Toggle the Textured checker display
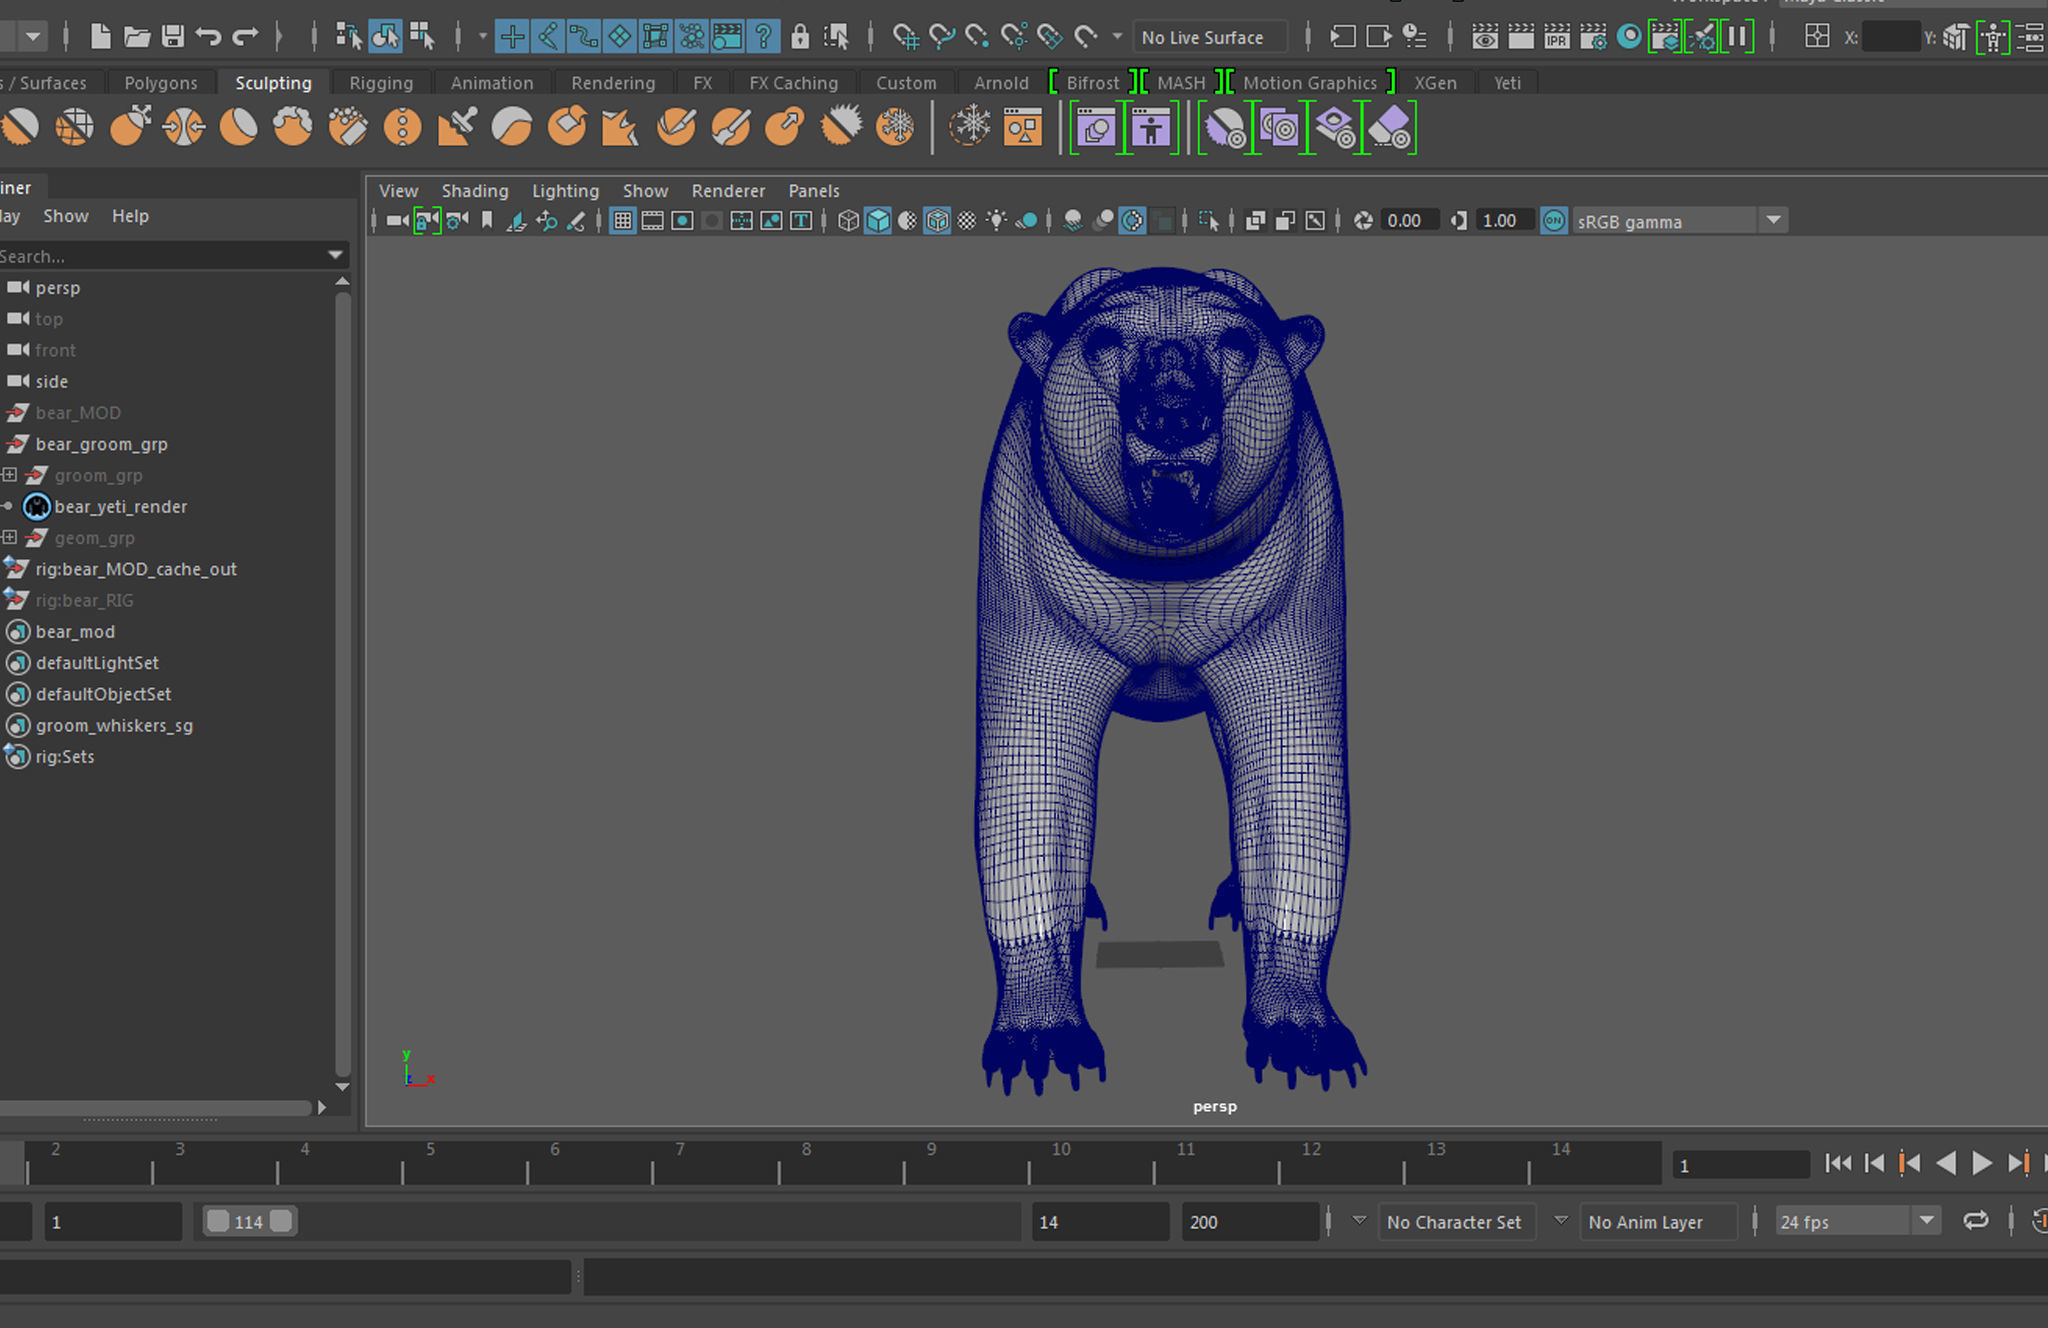Viewport: 2048px width, 1328px height. 967,221
